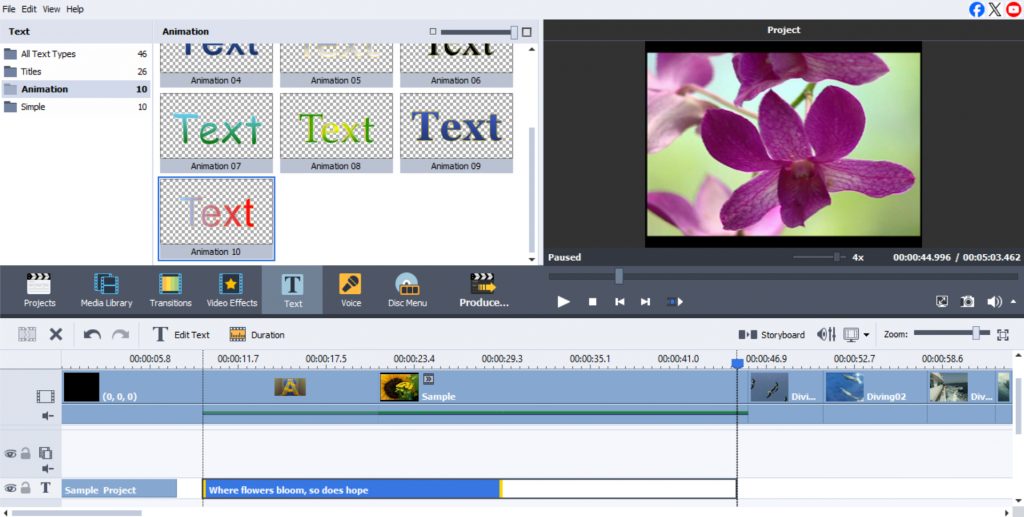Click the timeline Zoom slider
Screen dimensions: 1024x517
(975, 333)
